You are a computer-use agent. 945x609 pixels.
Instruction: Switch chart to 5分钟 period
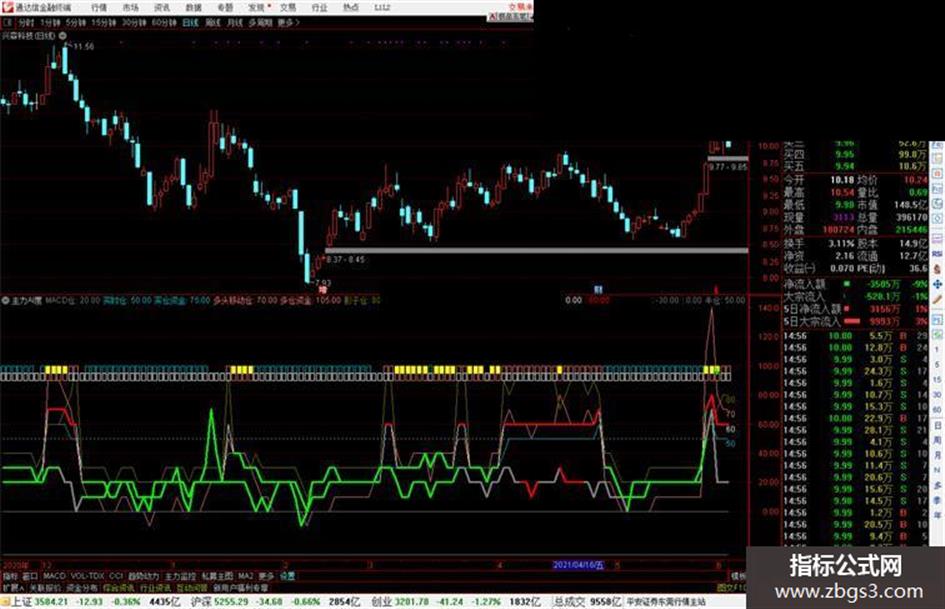pyautogui.click(x=76, y=22)
